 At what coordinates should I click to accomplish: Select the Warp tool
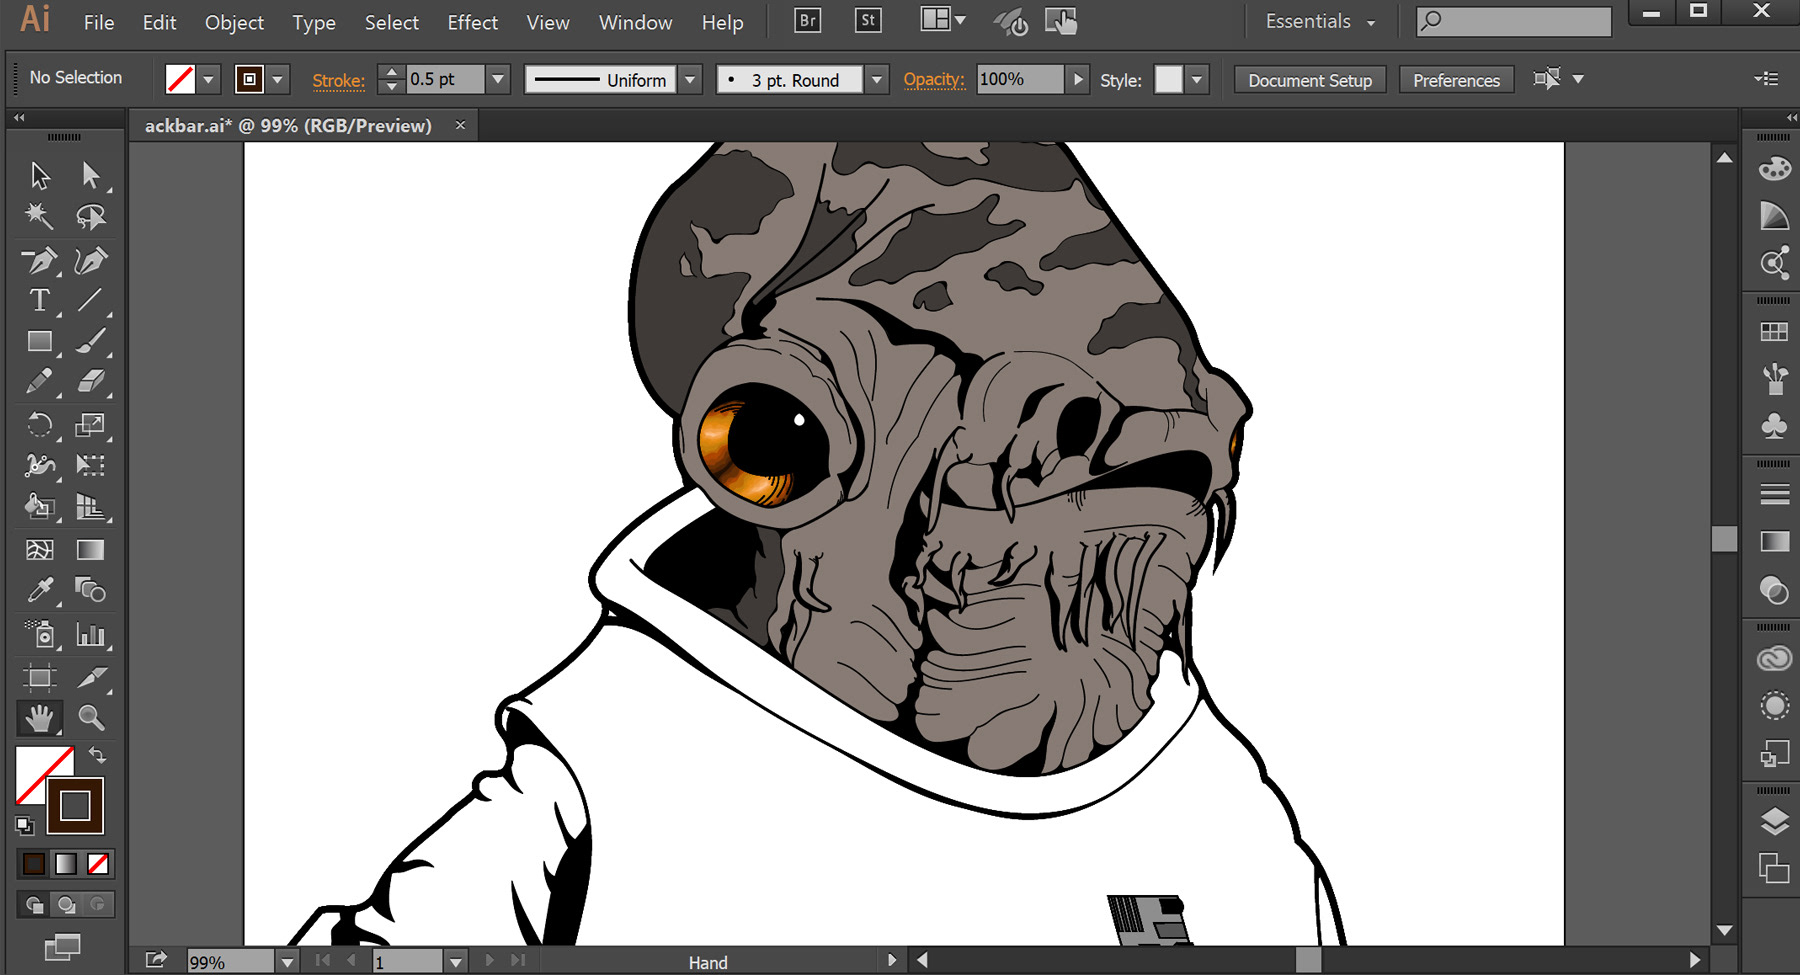point(40,465)
